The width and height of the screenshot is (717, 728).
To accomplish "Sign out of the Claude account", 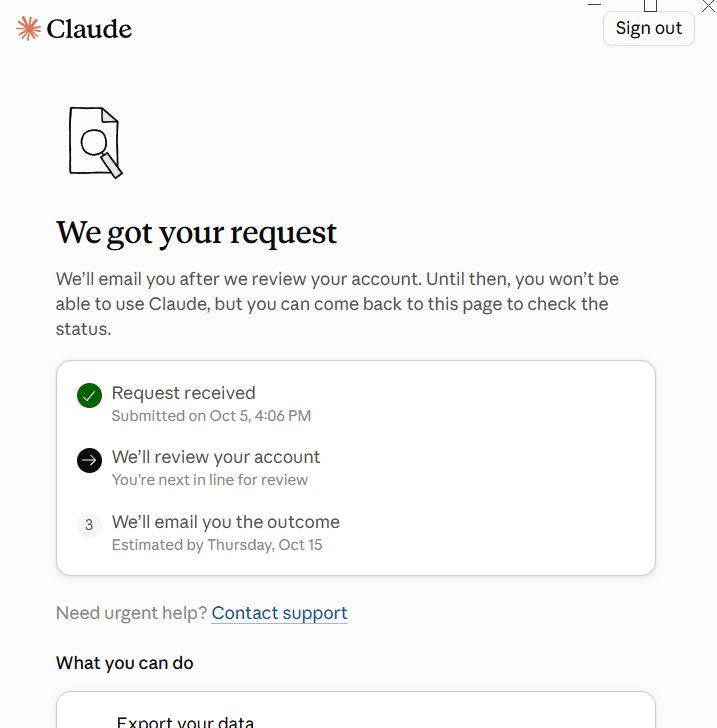I will (649, 28).
